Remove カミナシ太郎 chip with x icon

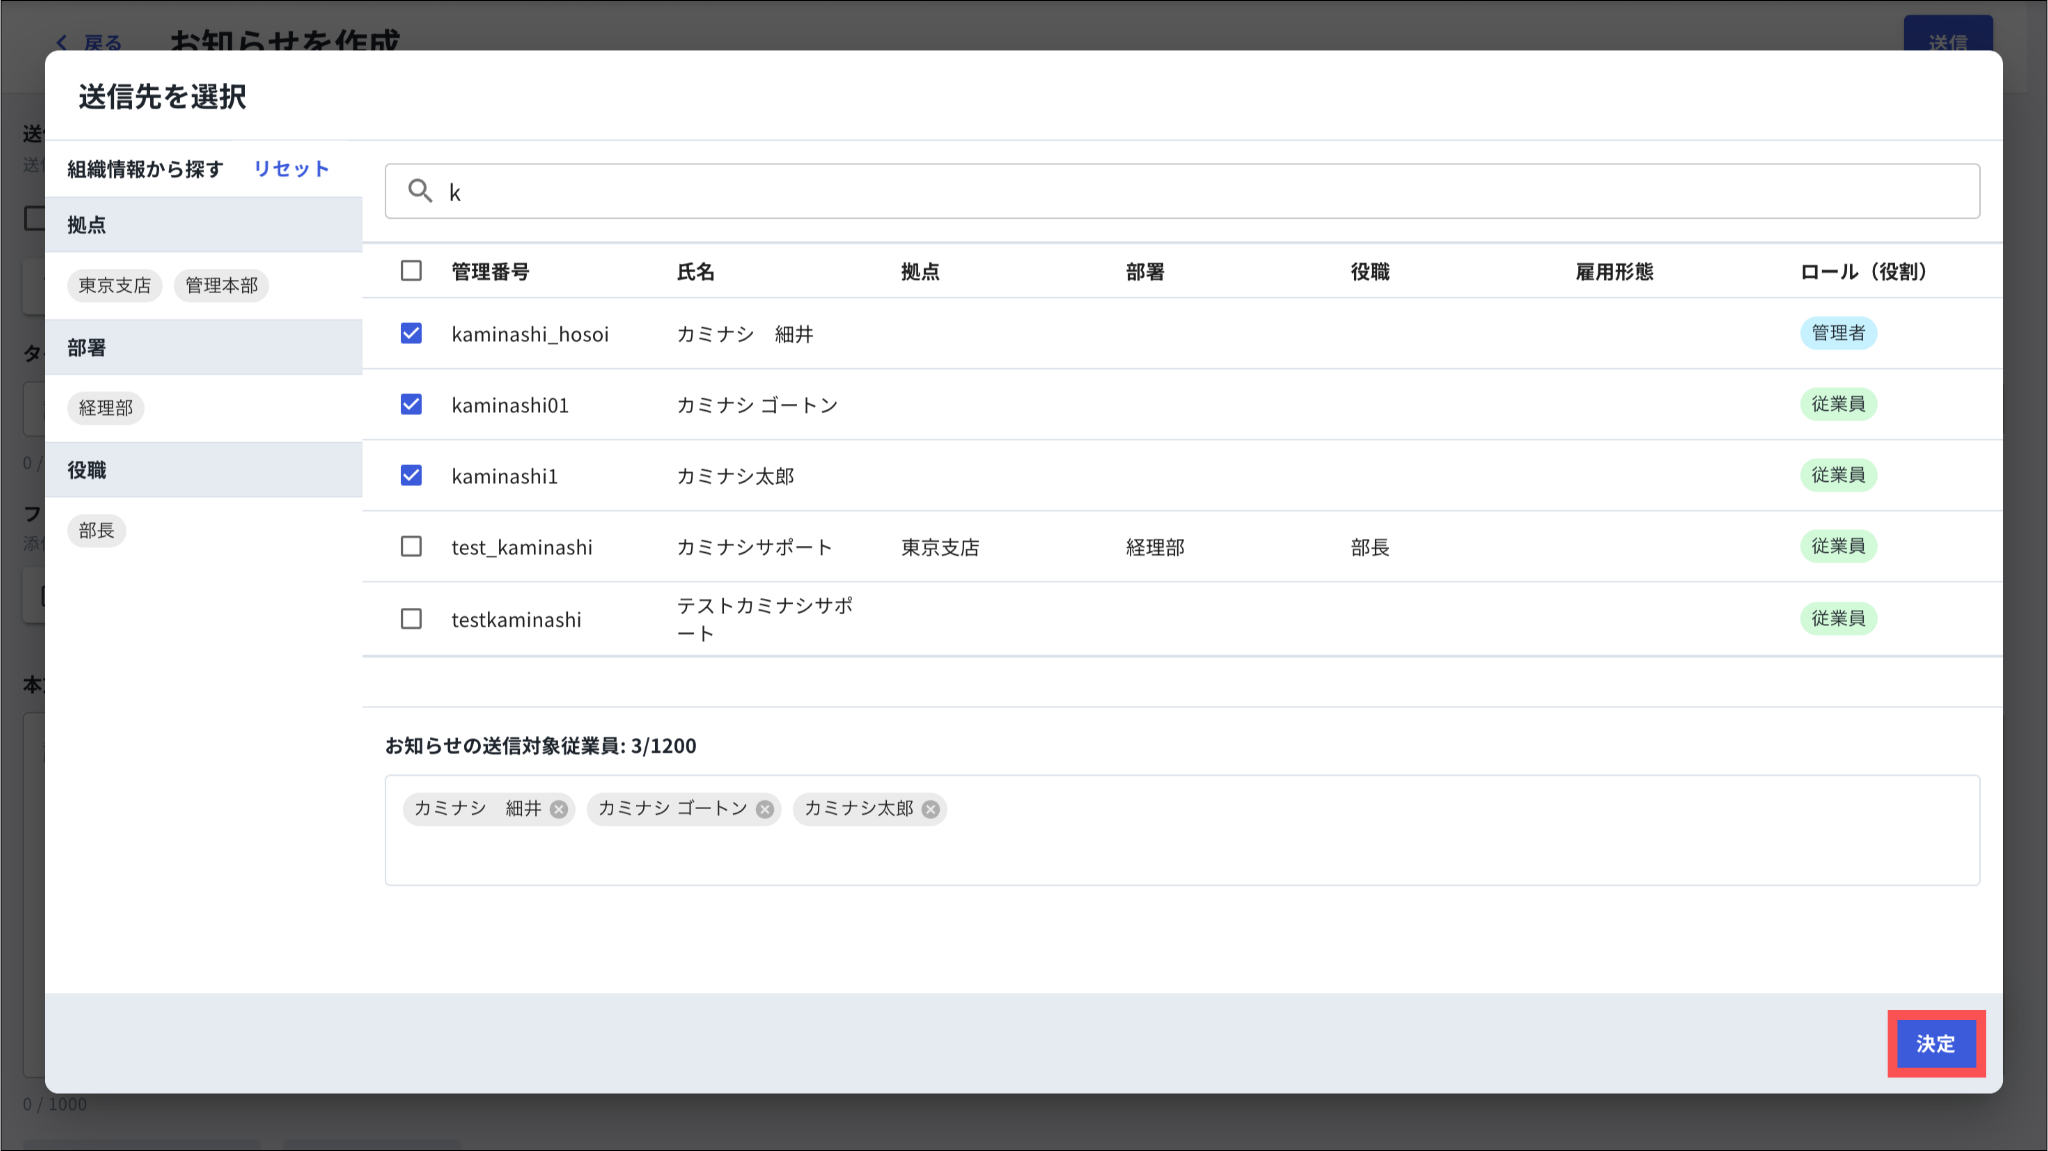click(931, 809)
